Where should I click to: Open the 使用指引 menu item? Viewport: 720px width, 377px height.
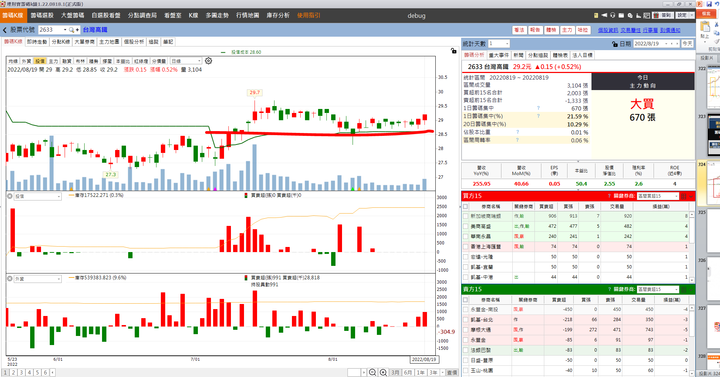(x=309, y=15)
